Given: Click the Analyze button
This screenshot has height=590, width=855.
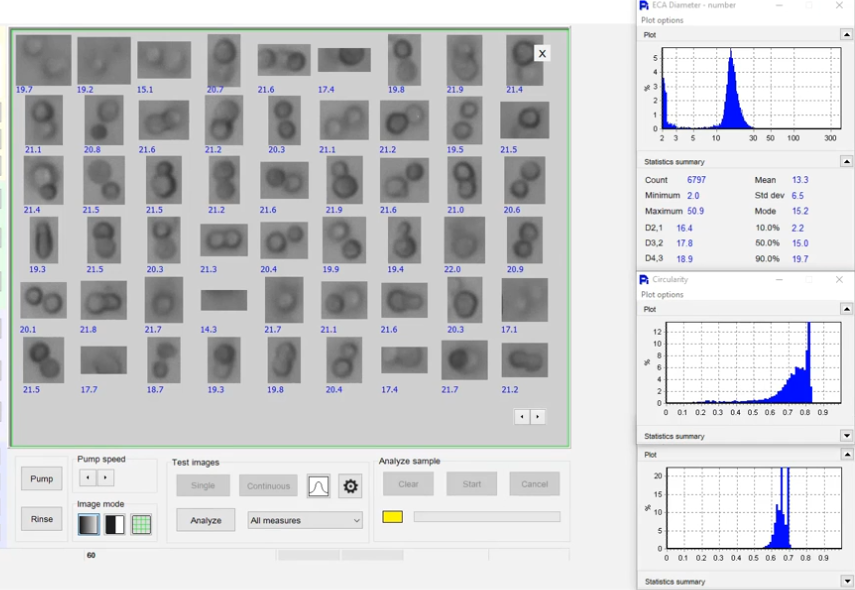Looking at the screenshot, I should coord(206,520).
